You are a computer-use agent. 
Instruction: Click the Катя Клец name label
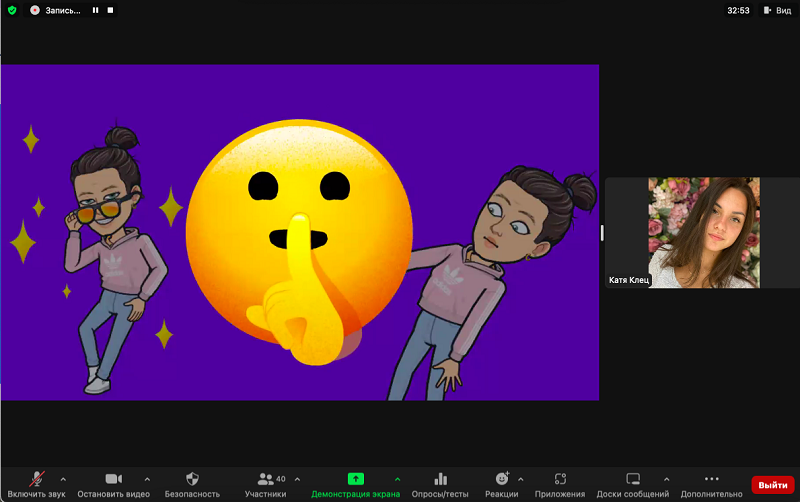tap(629, 280)
